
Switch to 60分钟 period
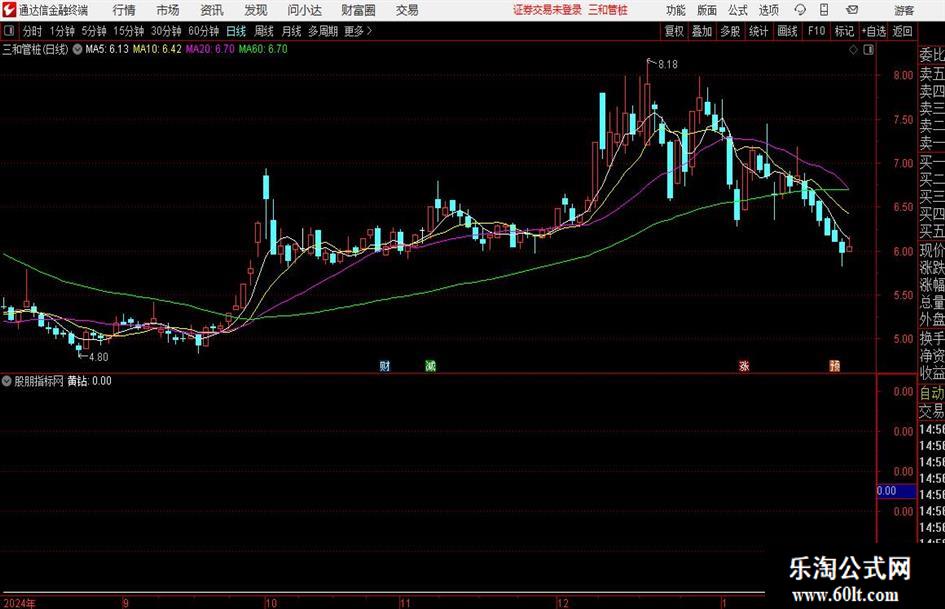tap(203, 31)
